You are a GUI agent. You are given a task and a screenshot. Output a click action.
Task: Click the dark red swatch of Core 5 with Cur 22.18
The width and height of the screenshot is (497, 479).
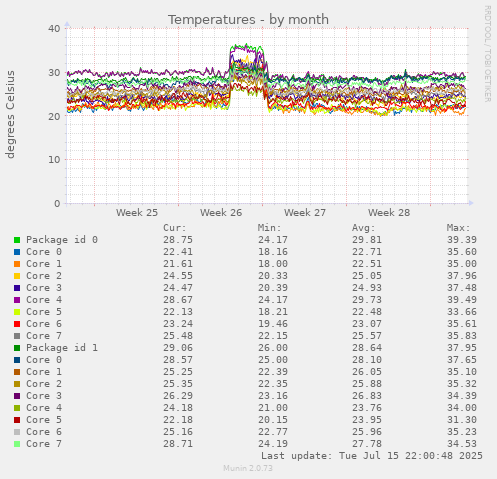point(17,420)
